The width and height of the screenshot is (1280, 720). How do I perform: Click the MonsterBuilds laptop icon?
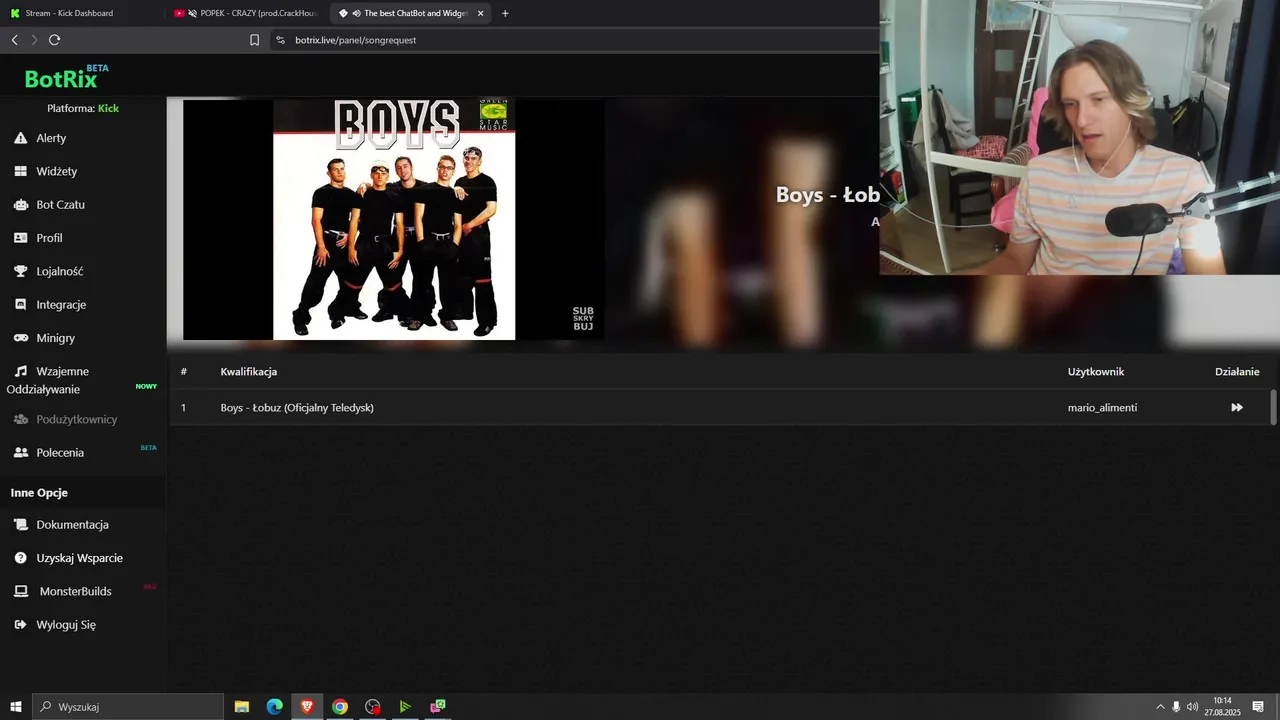(20, 591)
